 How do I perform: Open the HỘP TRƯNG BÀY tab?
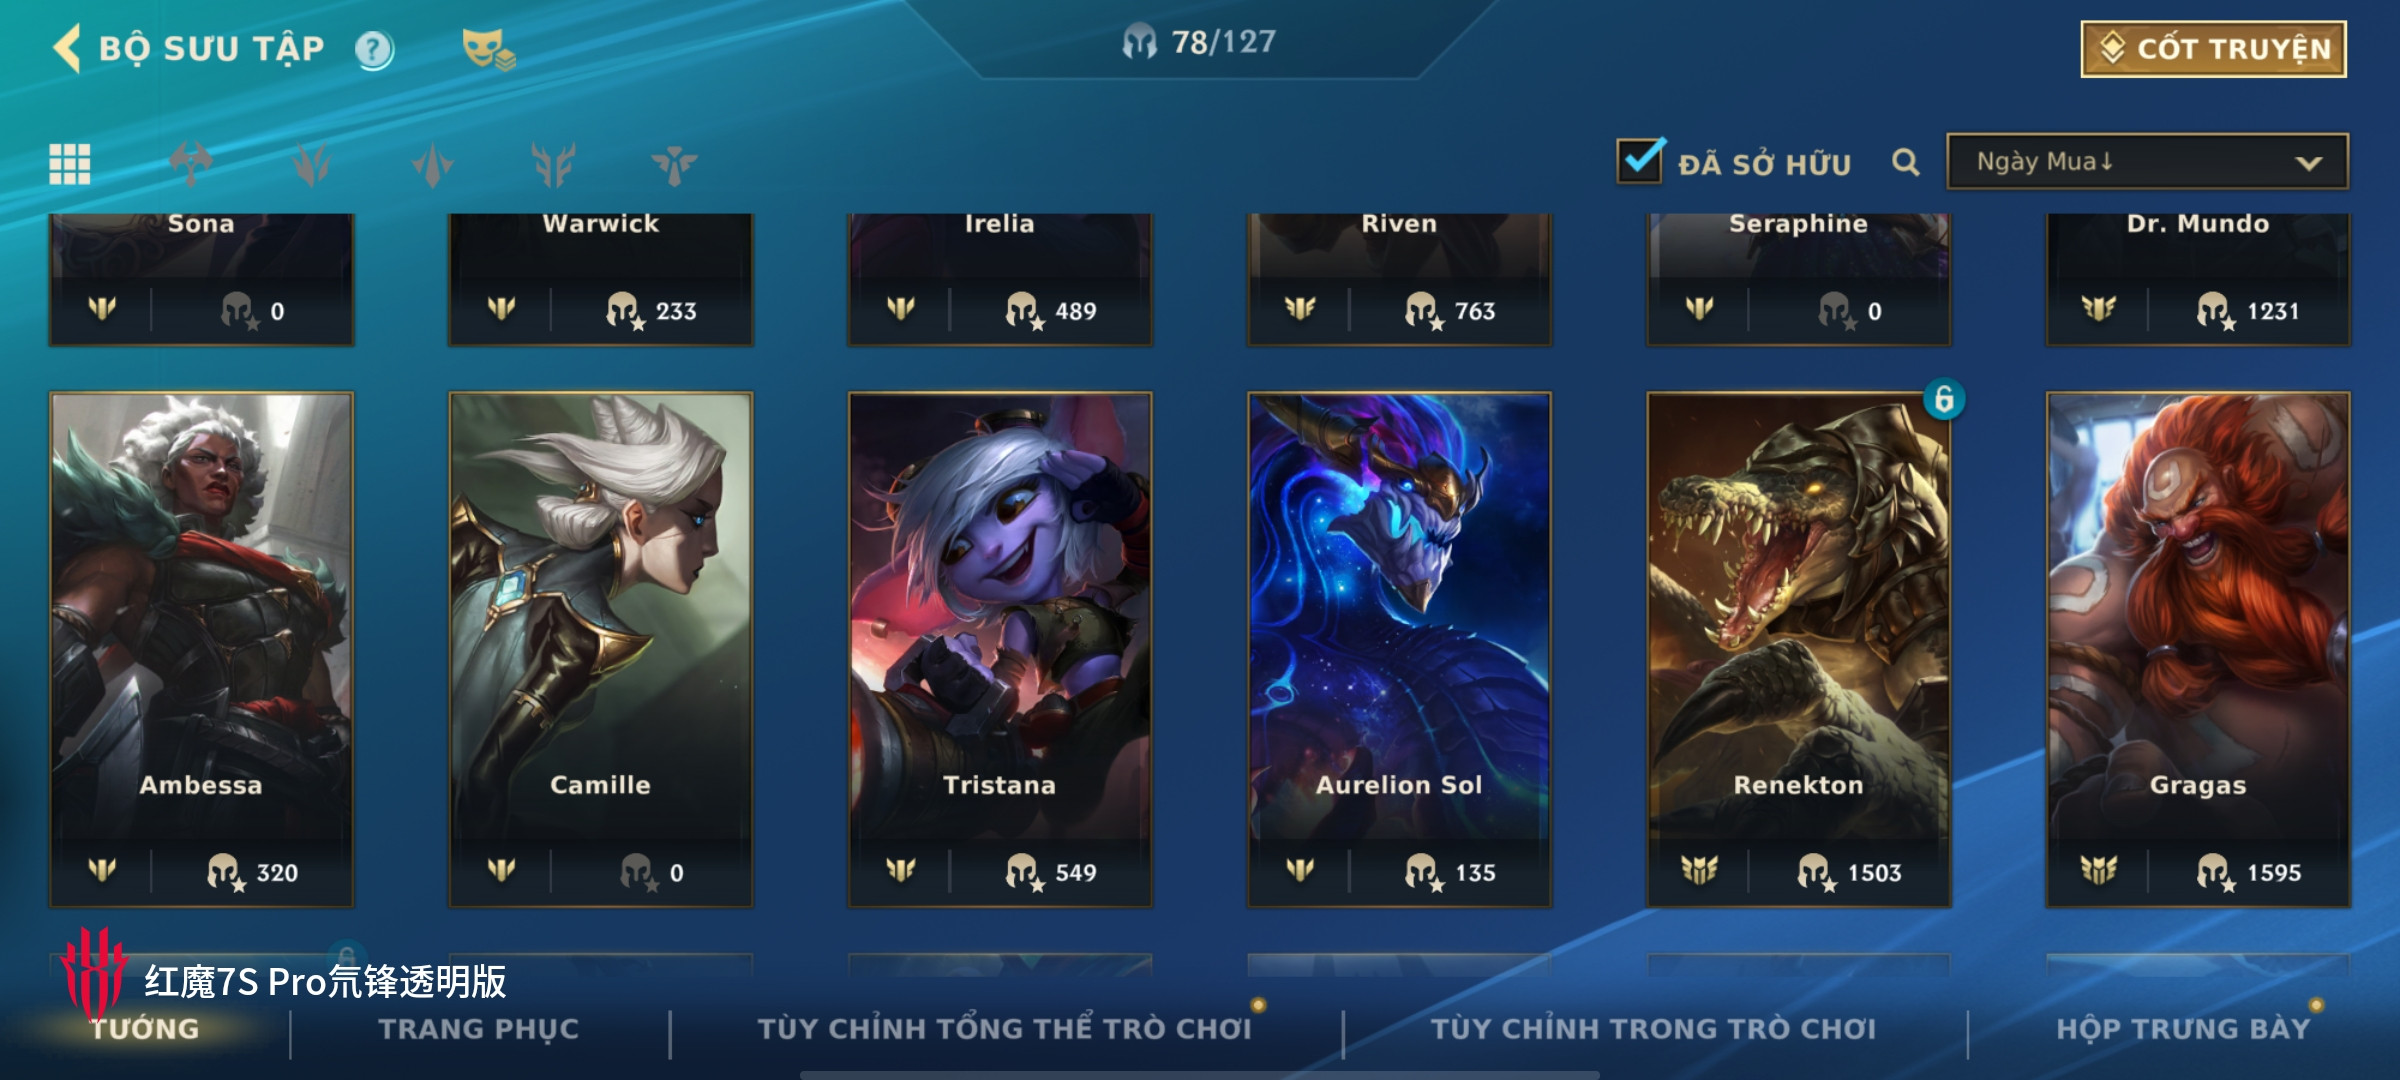click(2183, 1029)
